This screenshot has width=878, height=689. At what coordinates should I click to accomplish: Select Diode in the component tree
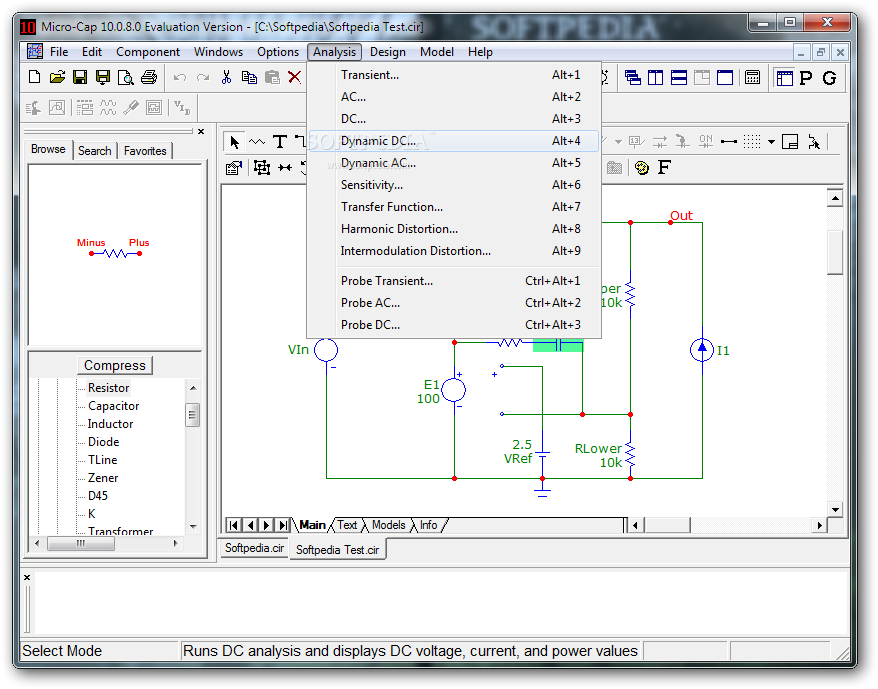pos(104,441)
